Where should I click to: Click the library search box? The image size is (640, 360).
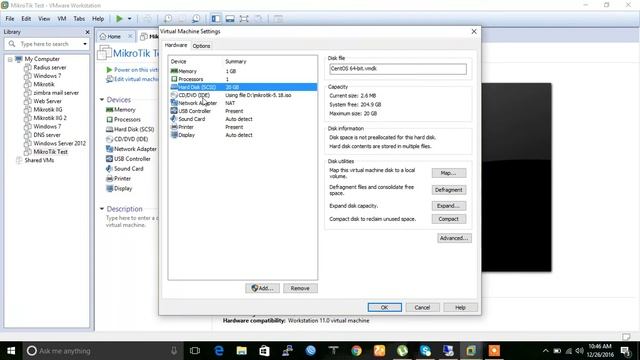point(47,44)
